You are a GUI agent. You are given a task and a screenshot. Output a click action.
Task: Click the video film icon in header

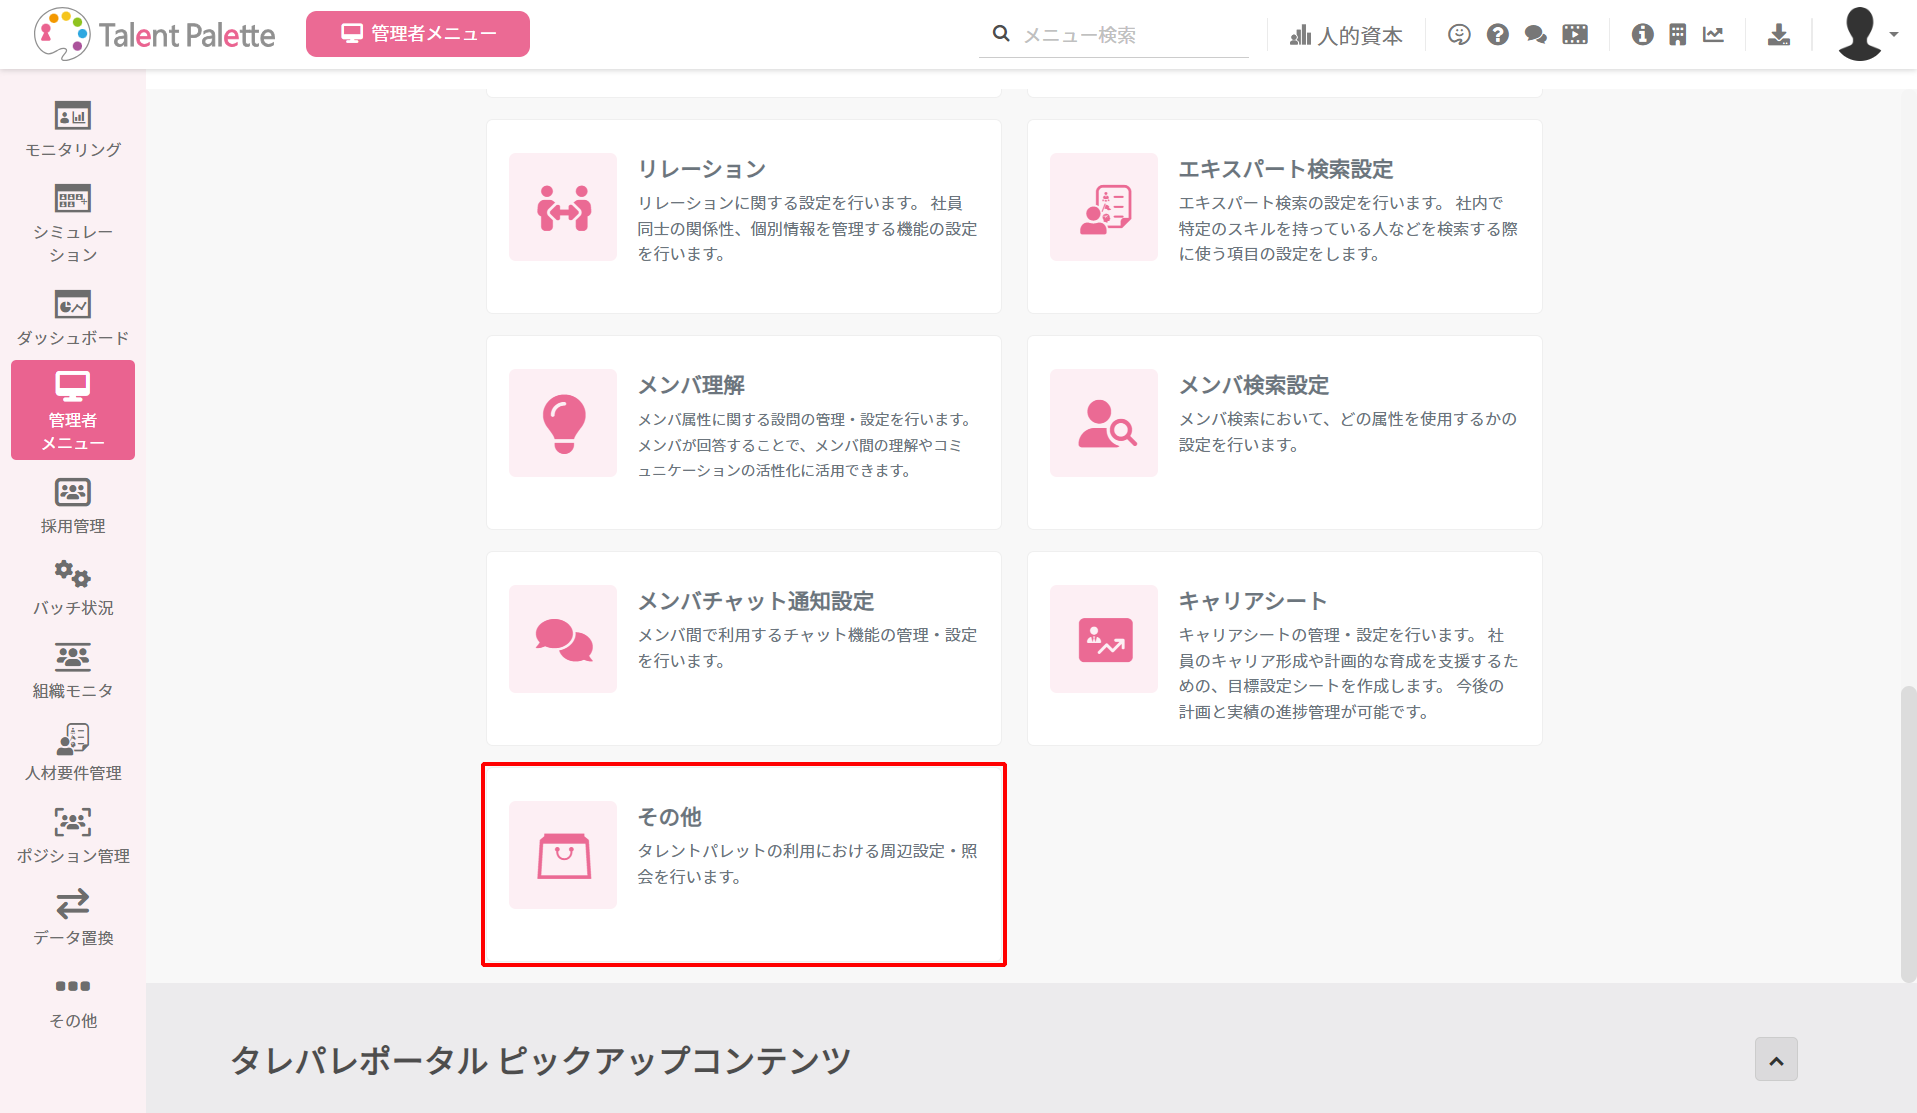tap(1575, 35)
